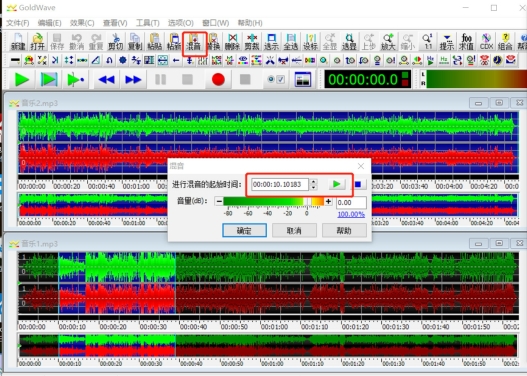
Task: Click the grey Stop recording square
Action: pyautogui.click(x=245, y=80)
